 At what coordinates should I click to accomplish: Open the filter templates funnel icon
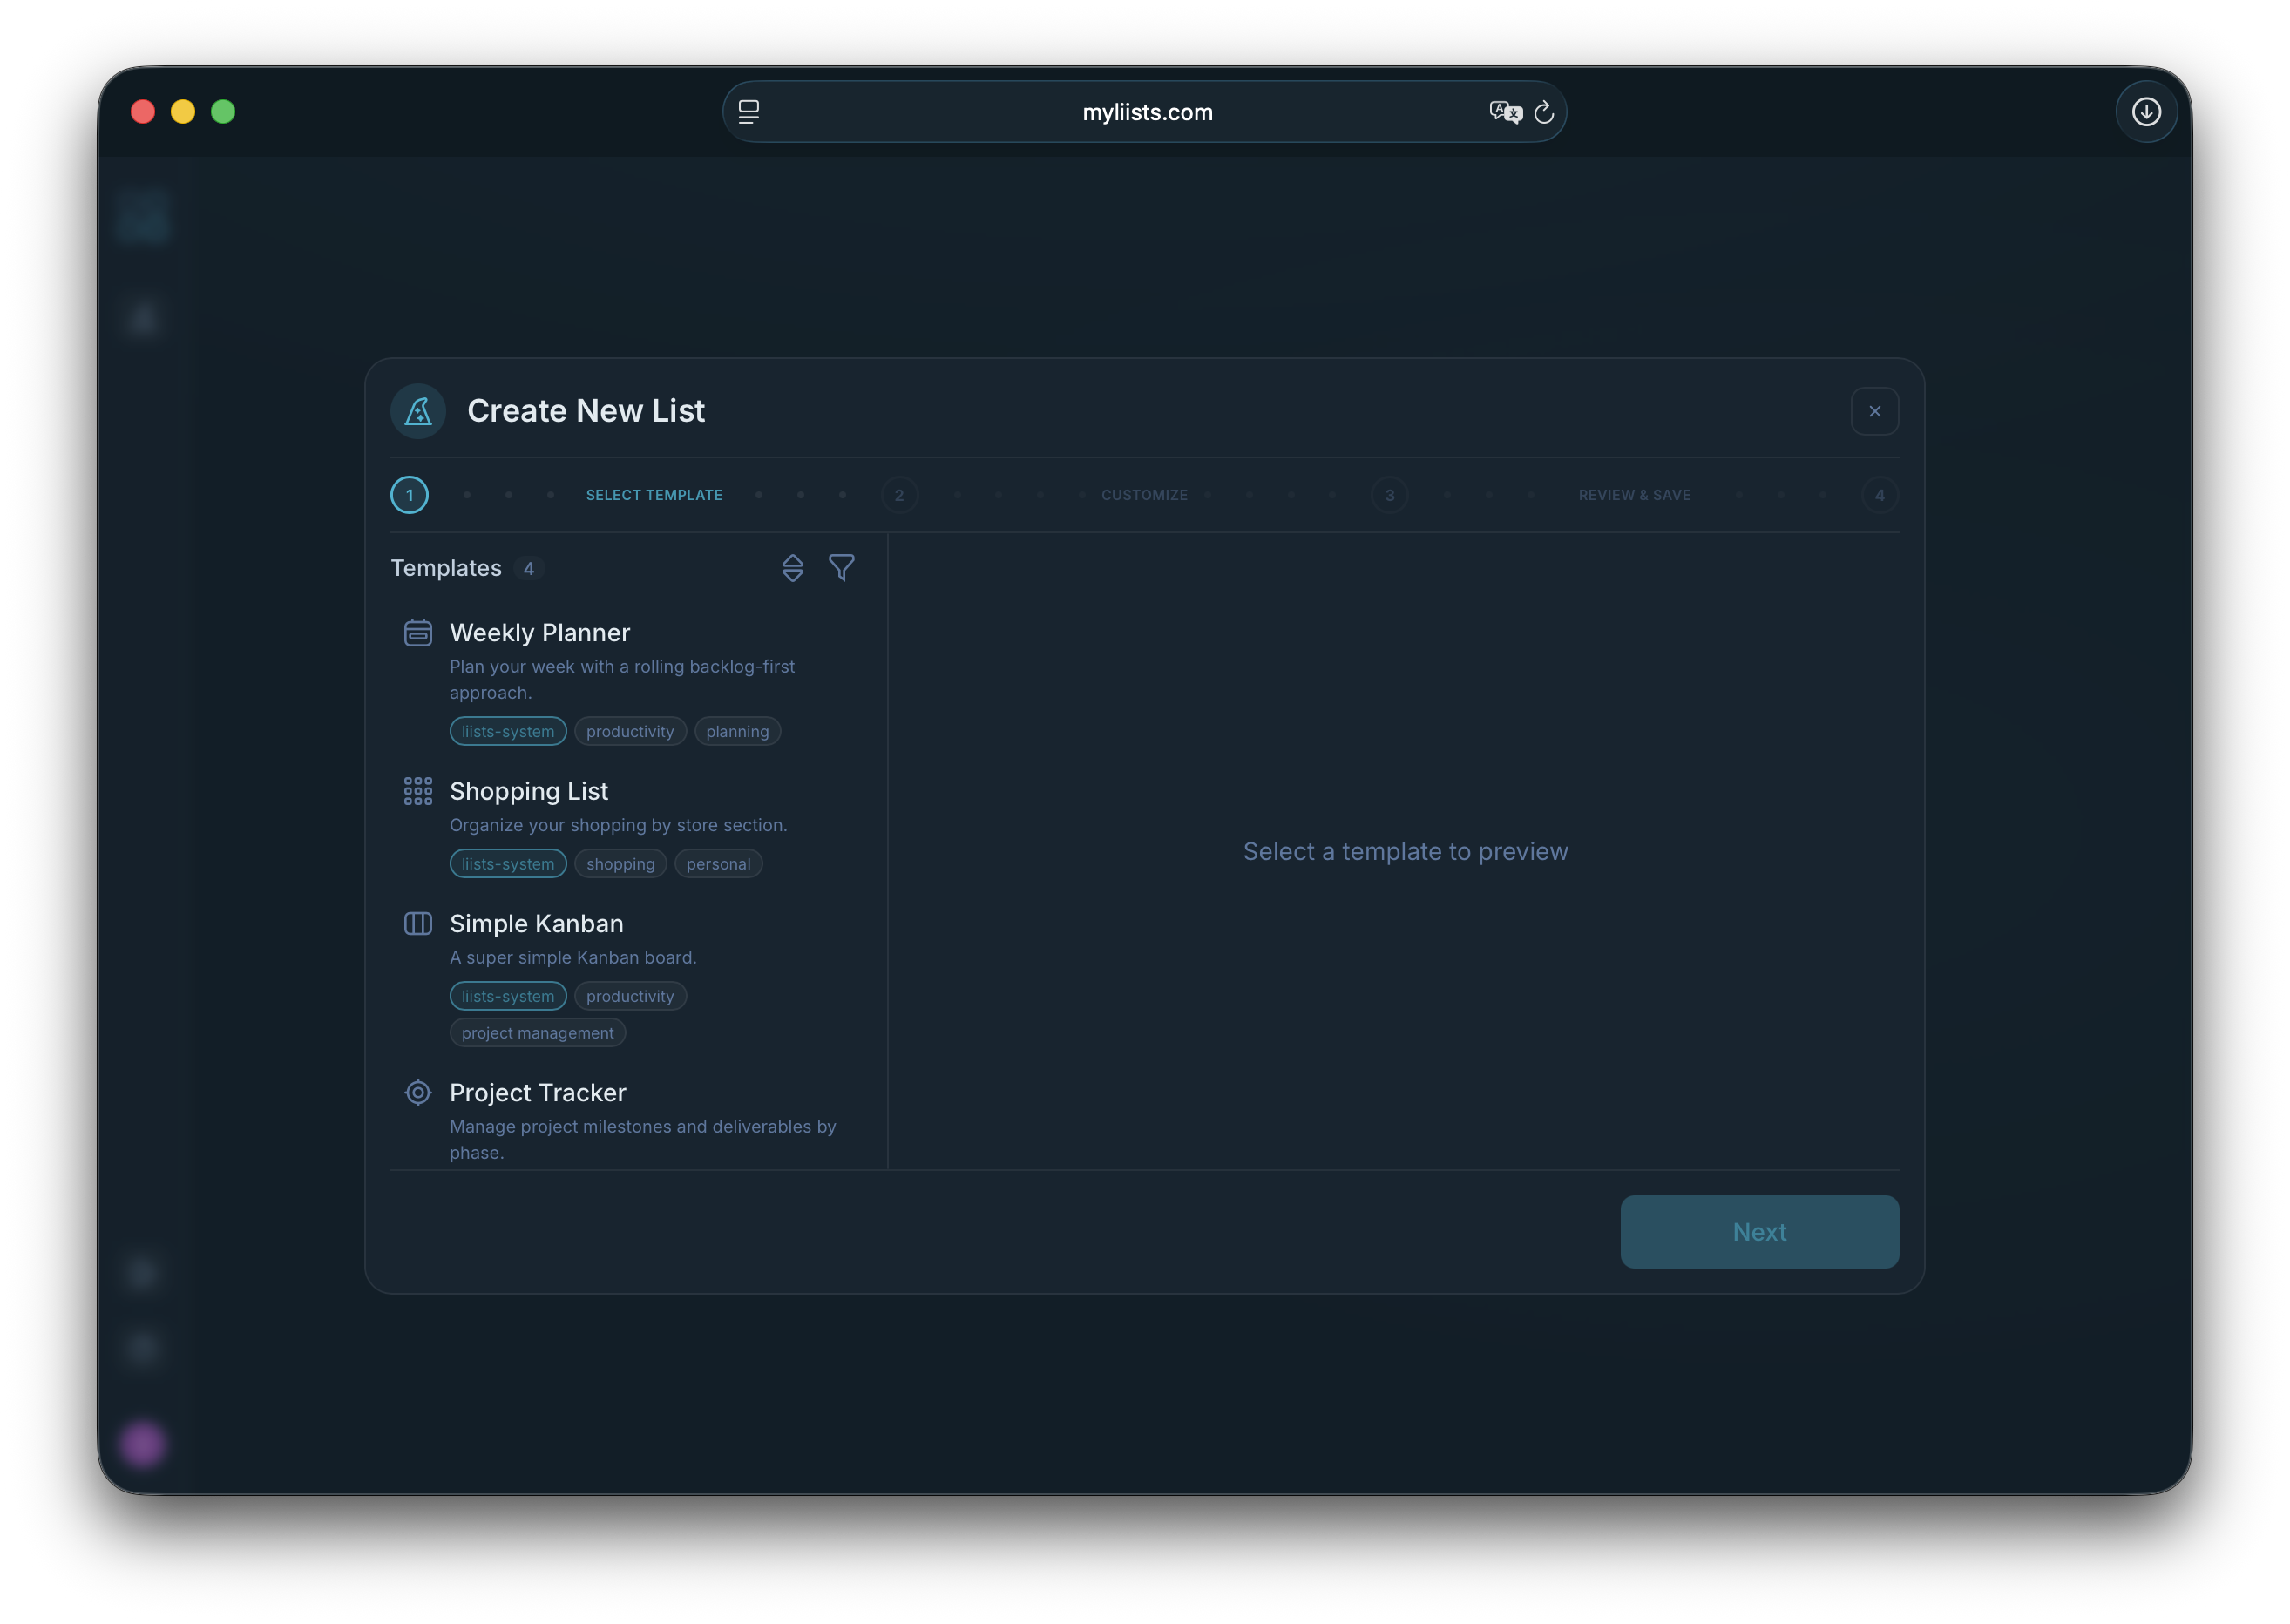click(841, 568)
